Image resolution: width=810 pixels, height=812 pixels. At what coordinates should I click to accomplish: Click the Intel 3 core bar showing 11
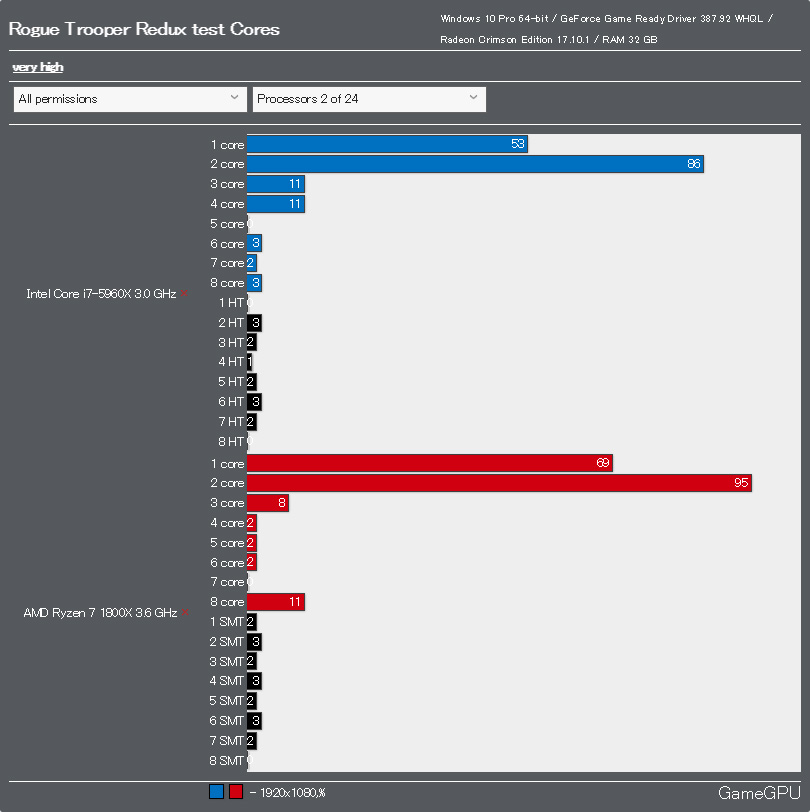coord(275,184)
